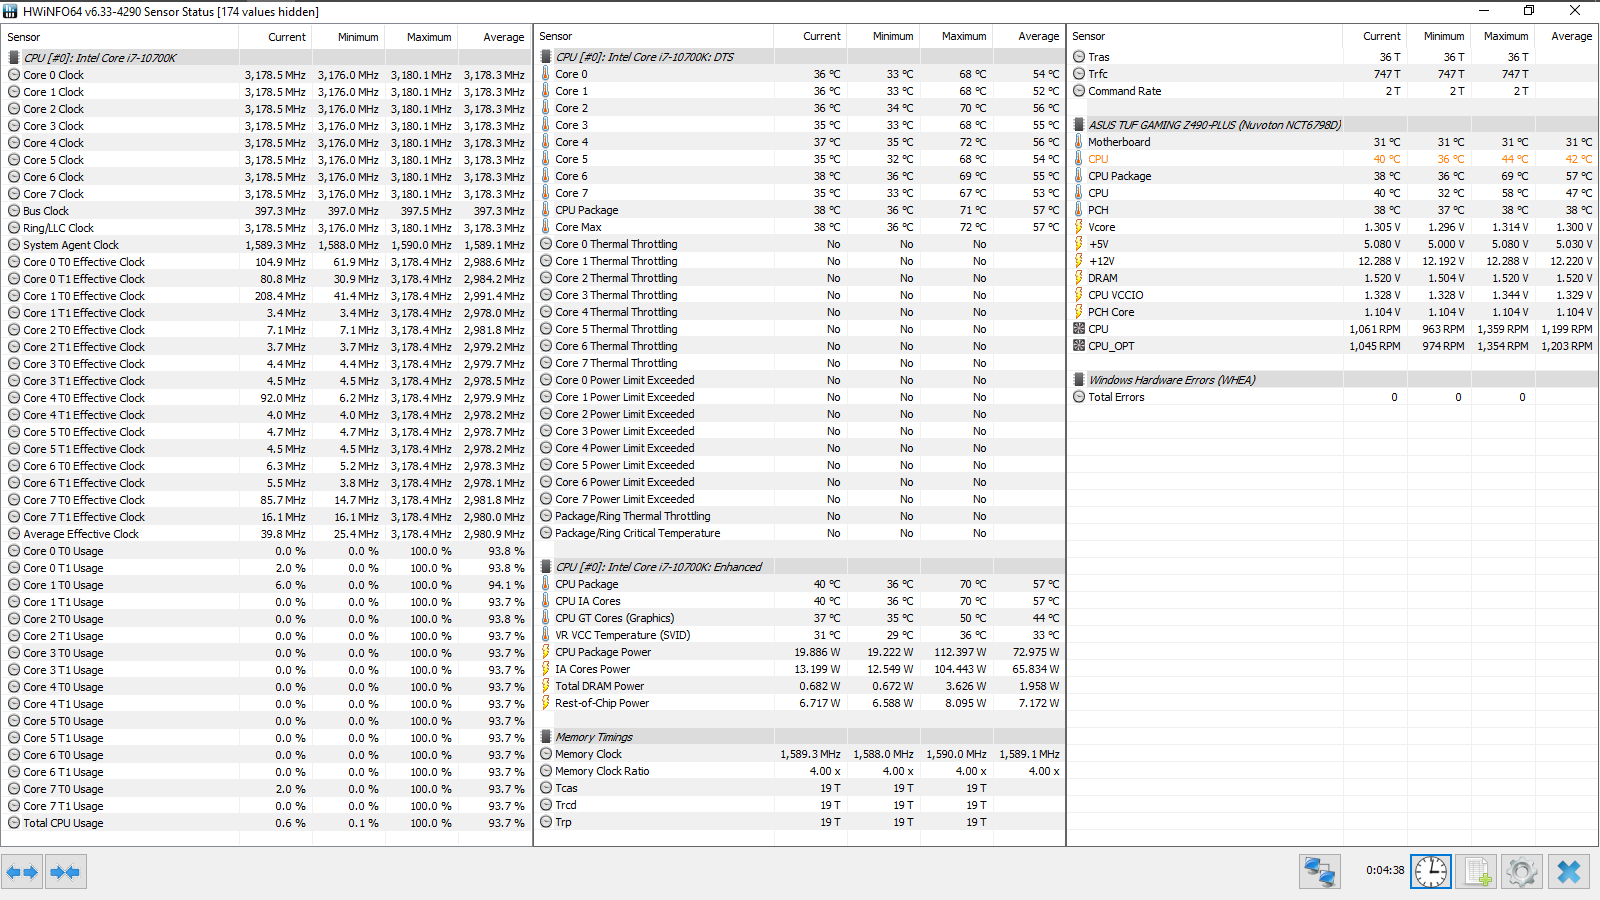Click the Windows Hardware Errors (WHEA) chip icon

coord(1079,380)
